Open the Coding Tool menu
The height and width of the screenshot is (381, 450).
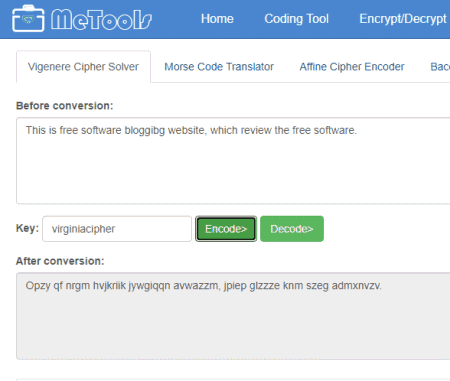click(296, 19)
